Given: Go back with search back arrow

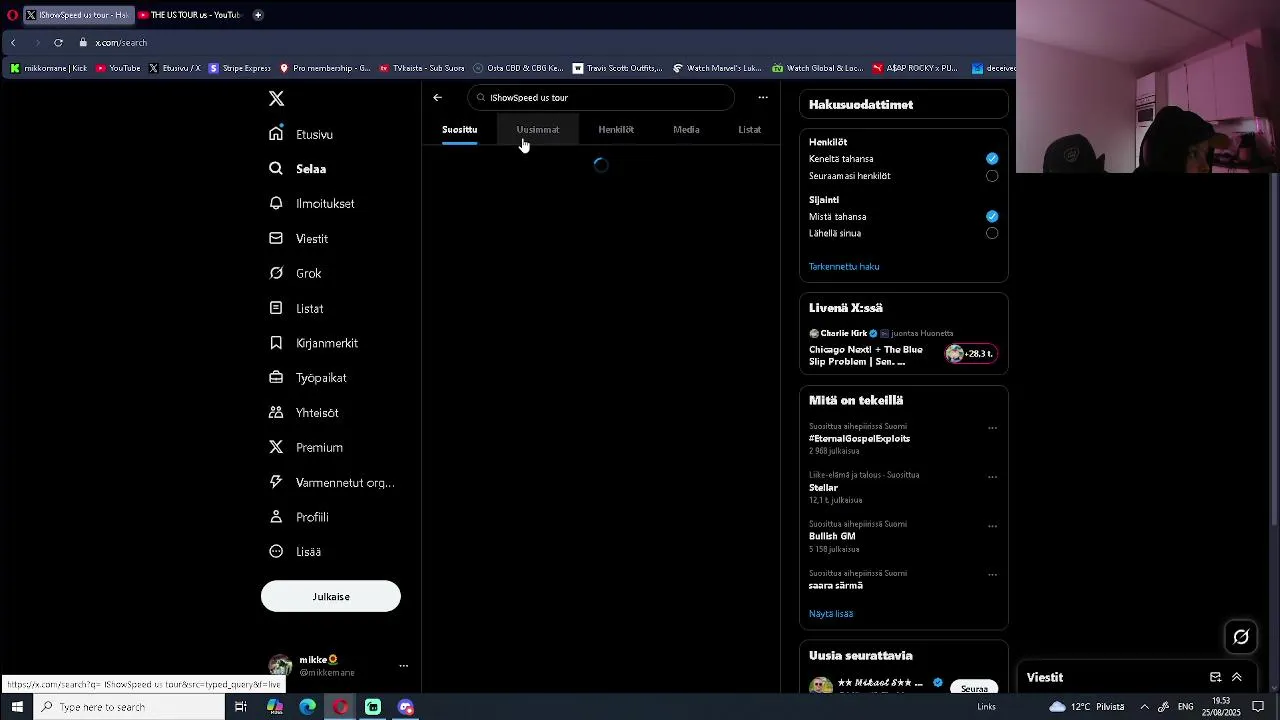Looking at the screenshot, I should coord(437,98).
